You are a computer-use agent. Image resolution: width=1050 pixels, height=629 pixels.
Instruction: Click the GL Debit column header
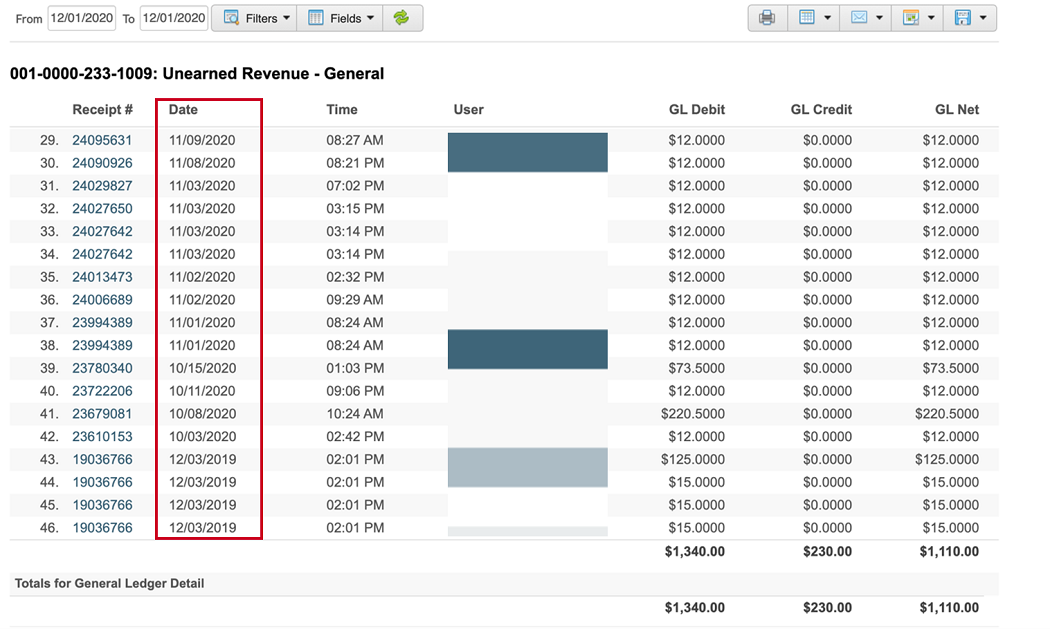click(x=696, y=109)
